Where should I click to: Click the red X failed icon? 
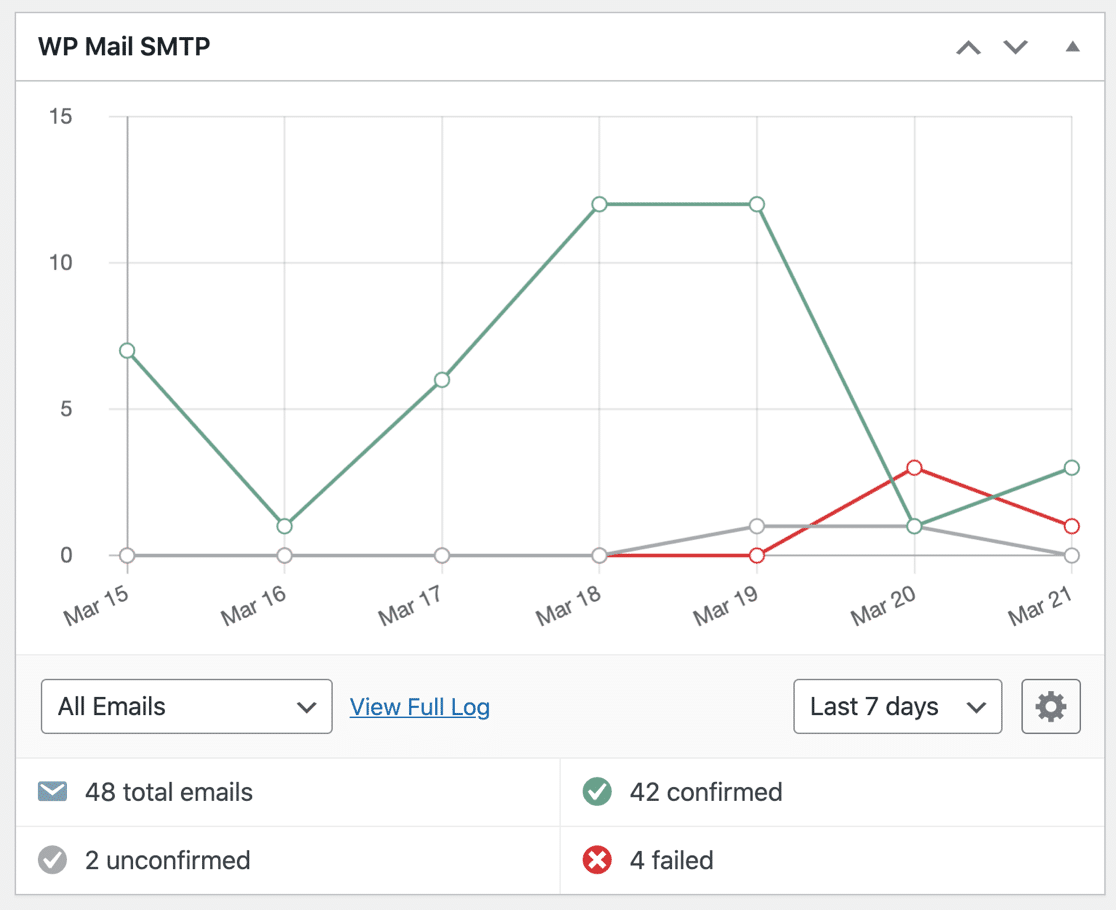click(596, 859)
